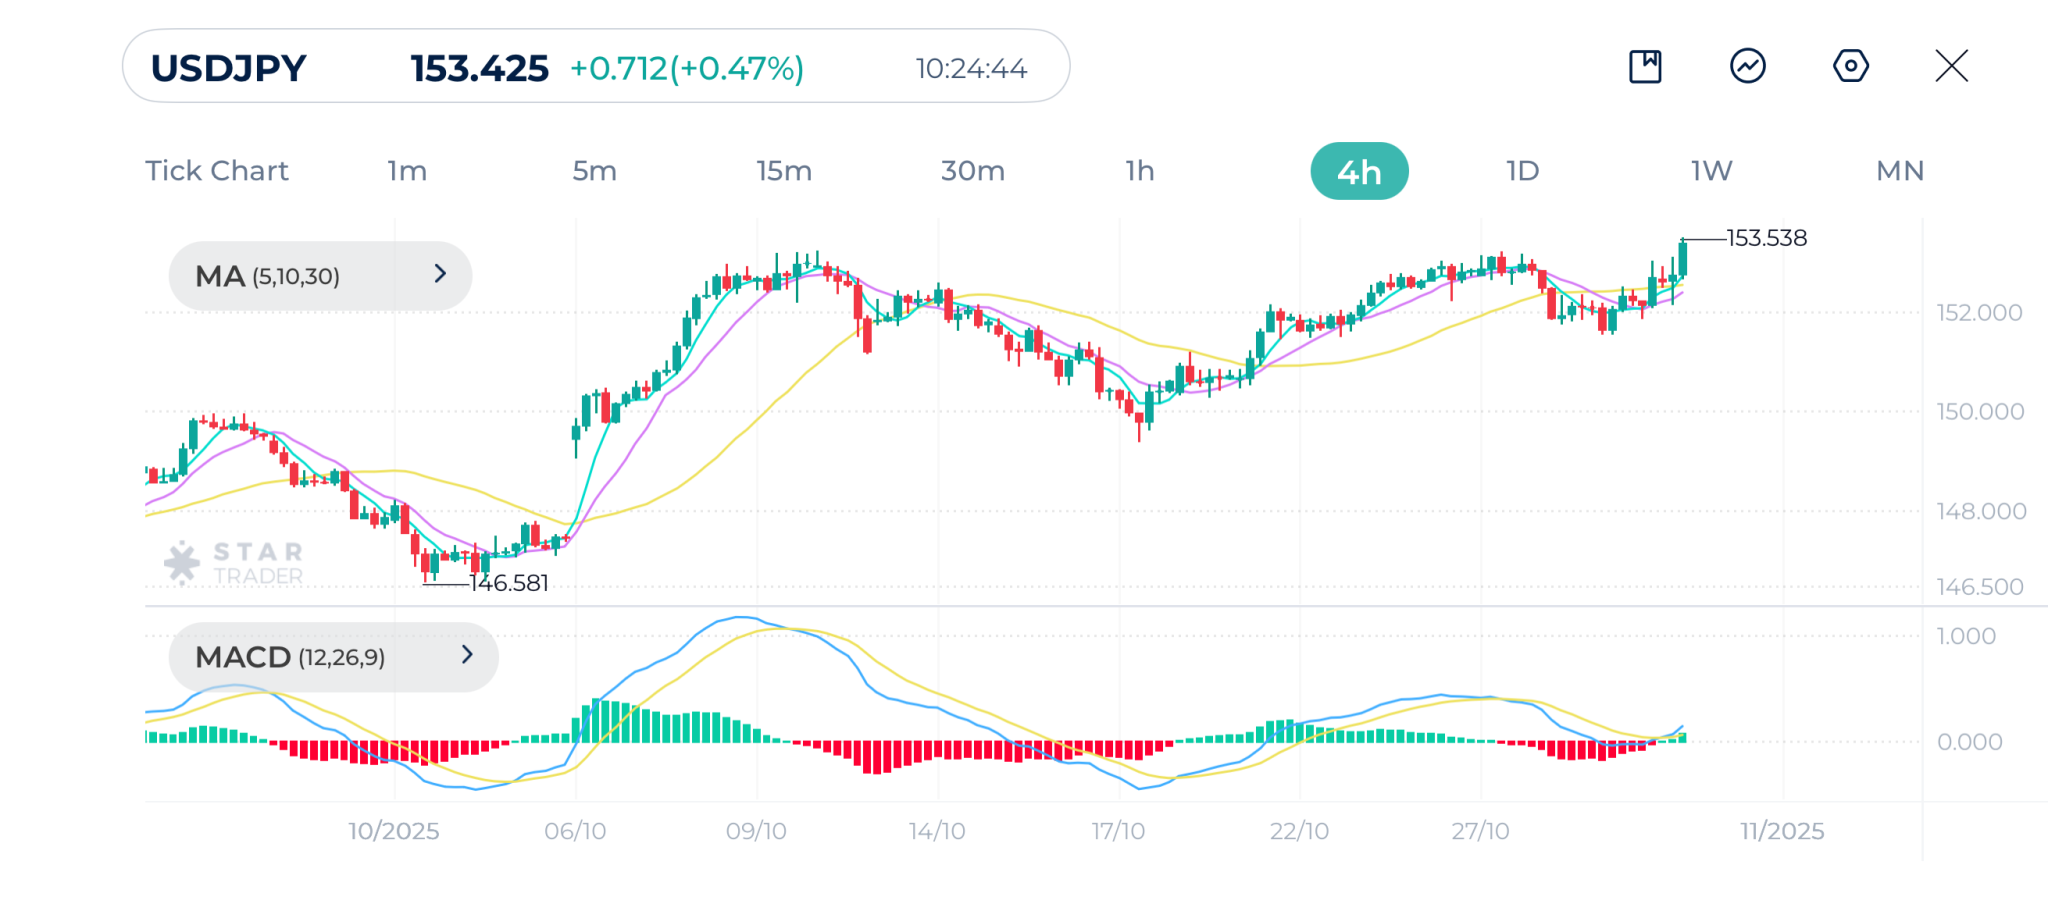Switch to Tick Chart view
Viewport: 2048px width, 904px height.
tap(217, 171)
